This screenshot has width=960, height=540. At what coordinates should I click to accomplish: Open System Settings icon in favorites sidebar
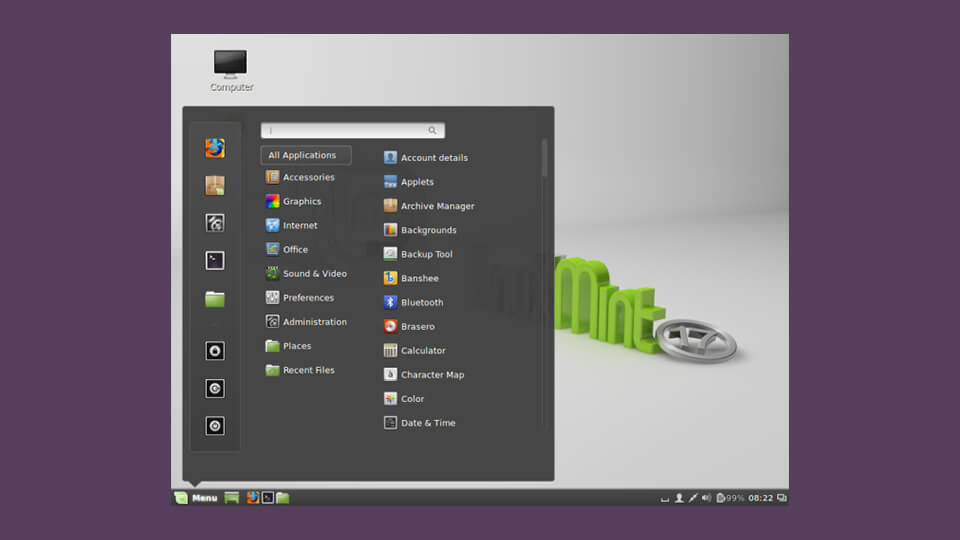coord(215,223)
